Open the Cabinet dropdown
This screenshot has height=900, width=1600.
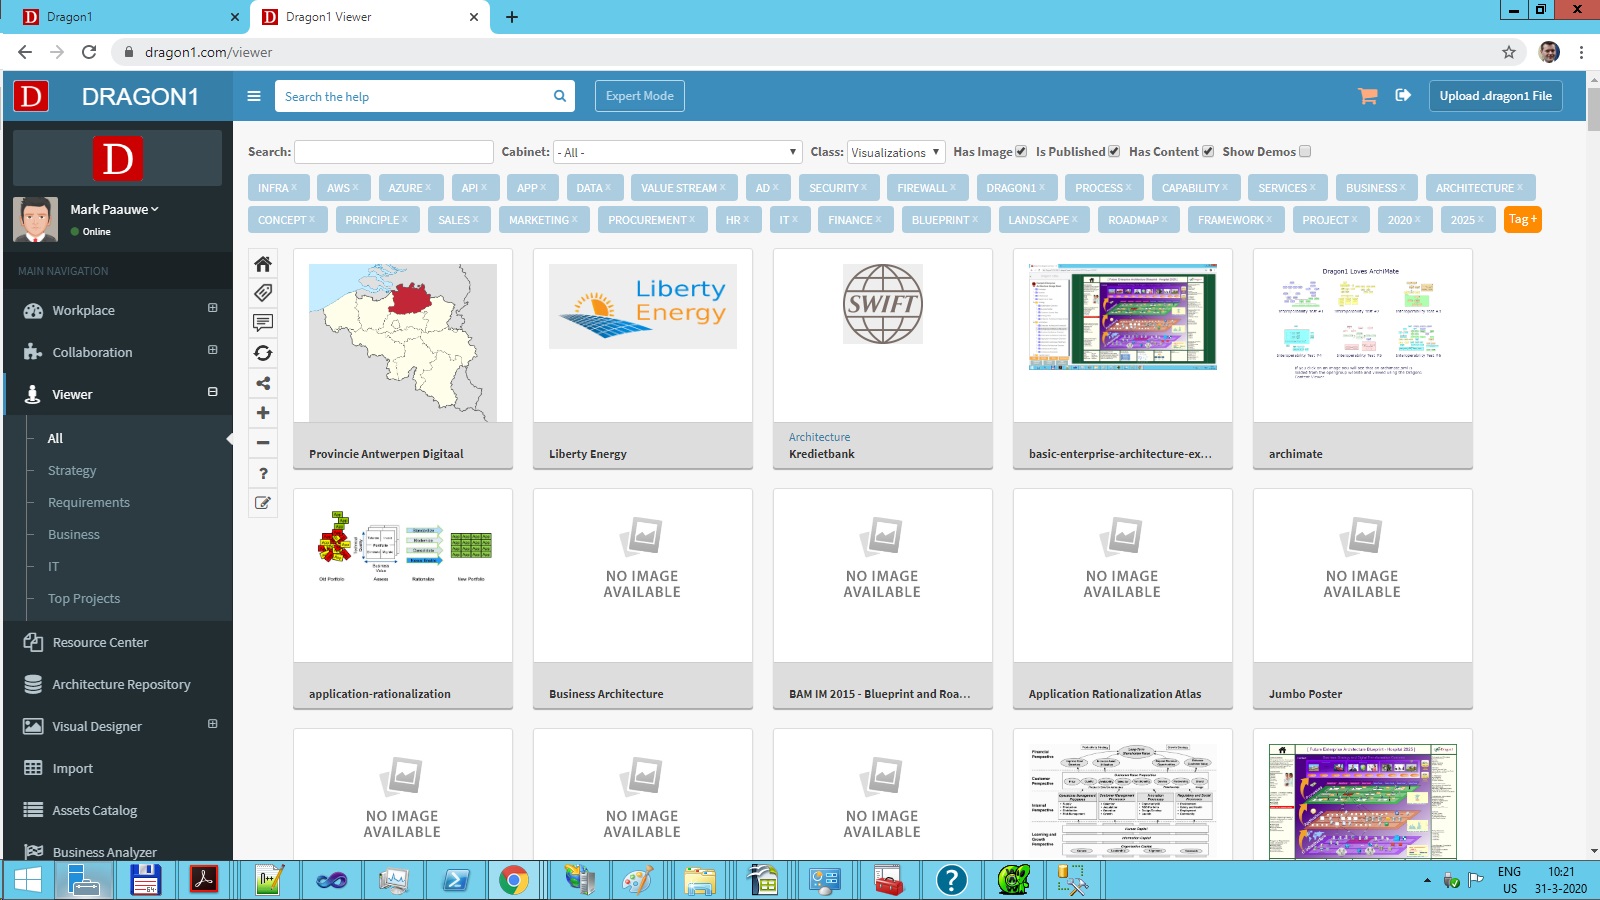point(678,152)
